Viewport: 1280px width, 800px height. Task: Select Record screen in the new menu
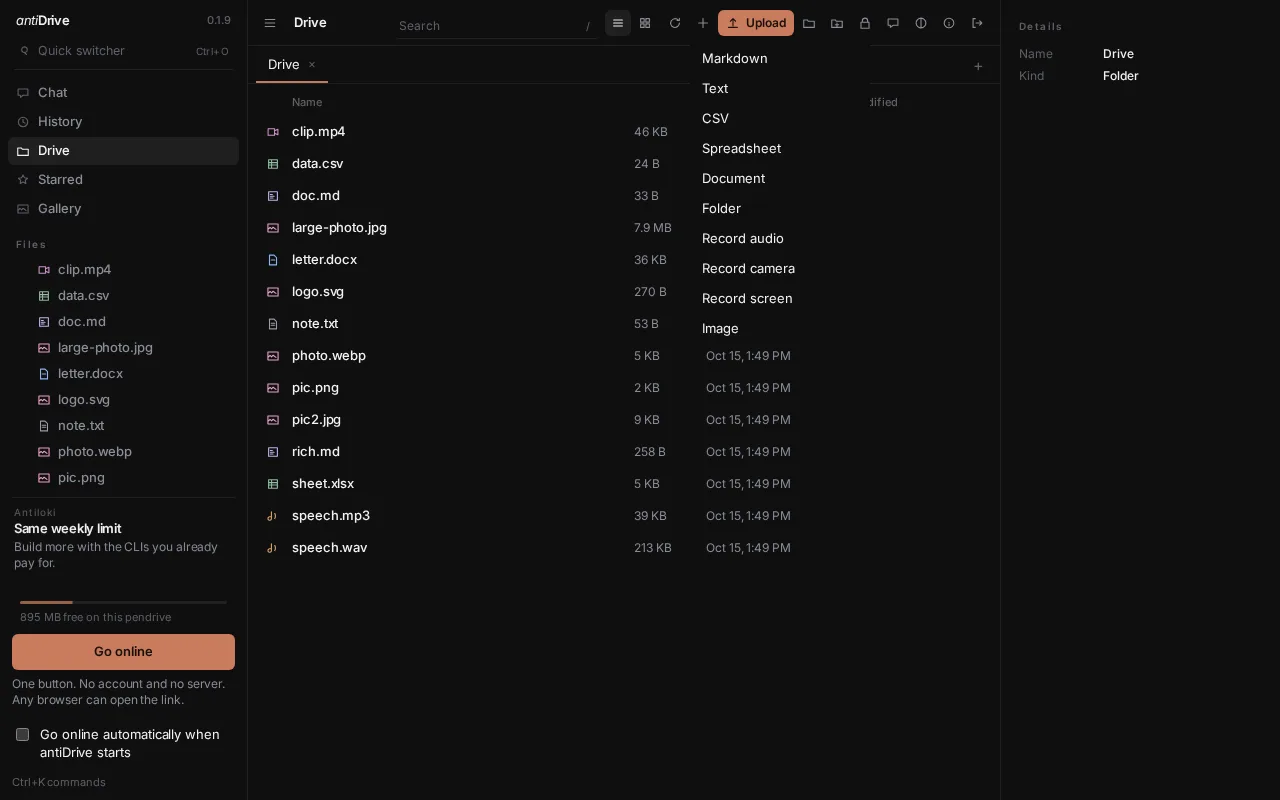click(780, 298)
